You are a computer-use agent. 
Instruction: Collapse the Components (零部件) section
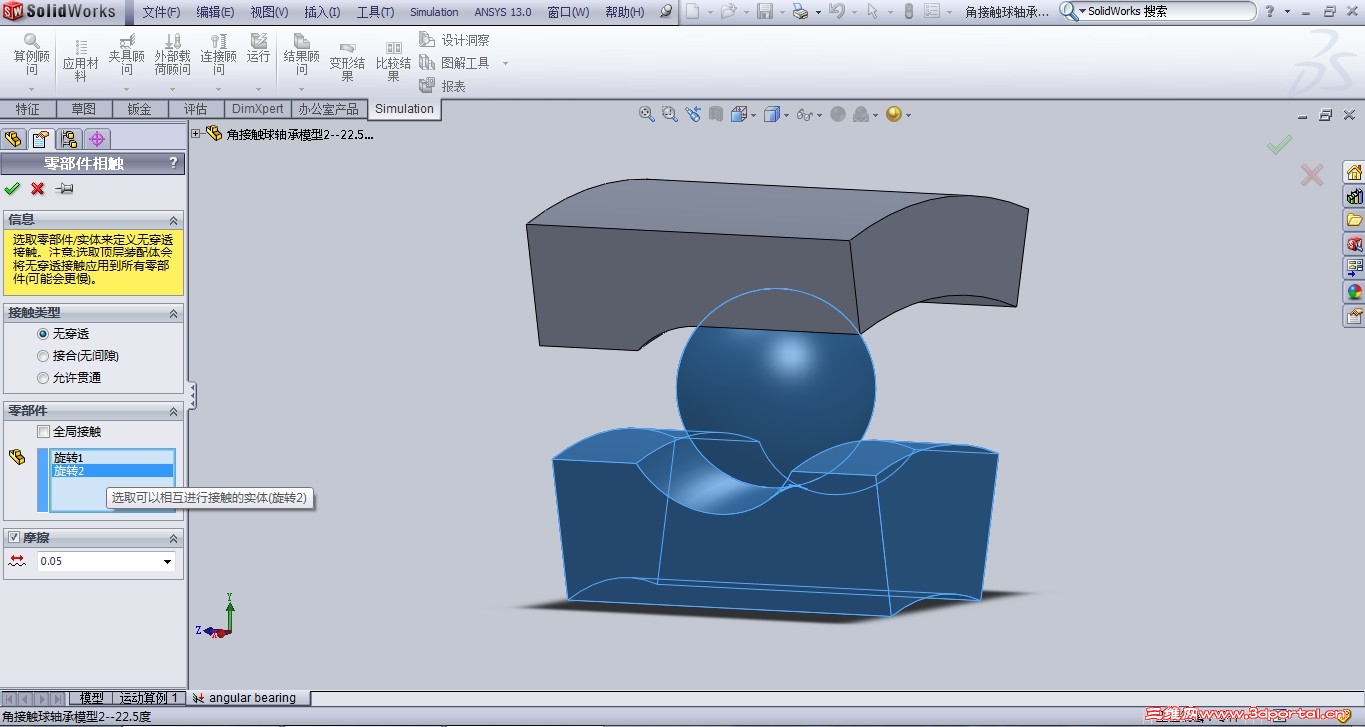click(x=173, y=411)
